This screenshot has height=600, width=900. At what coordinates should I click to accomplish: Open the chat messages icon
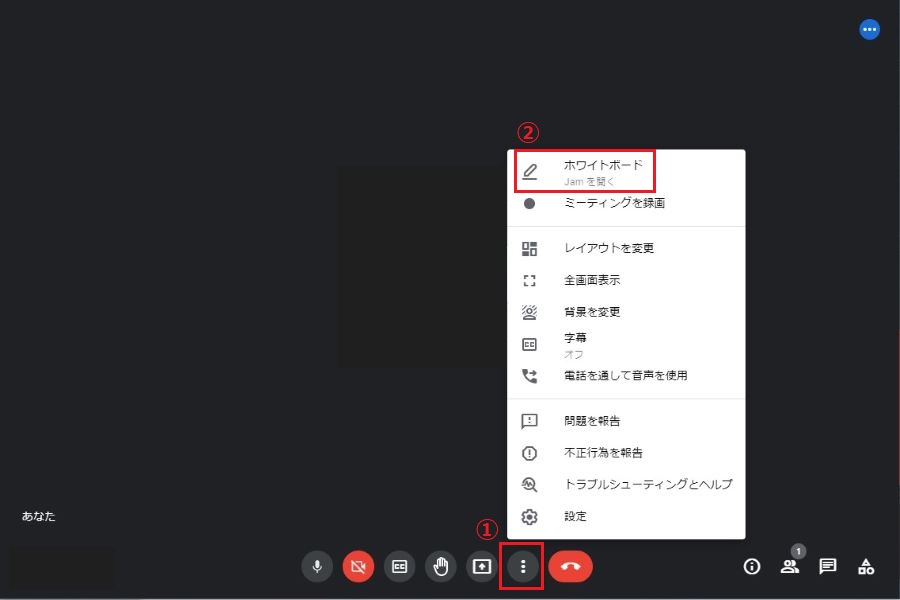coord(828,567)
